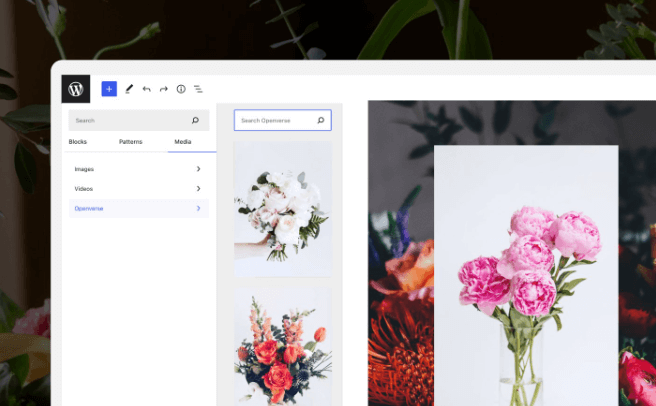Click the Undo arrow icon

coord(146,89)
